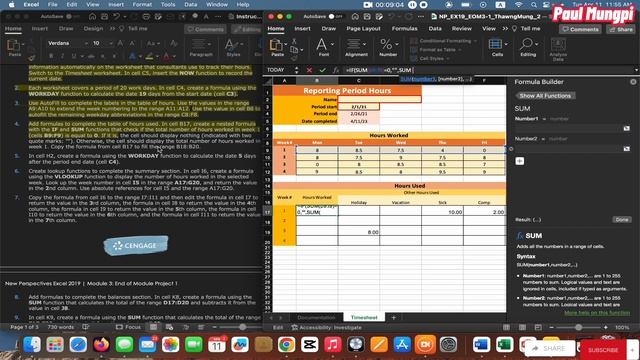Switch Excel to Page Layout view in status bar
The width and height of the screenshot is (640, 360).
point(522,327)
